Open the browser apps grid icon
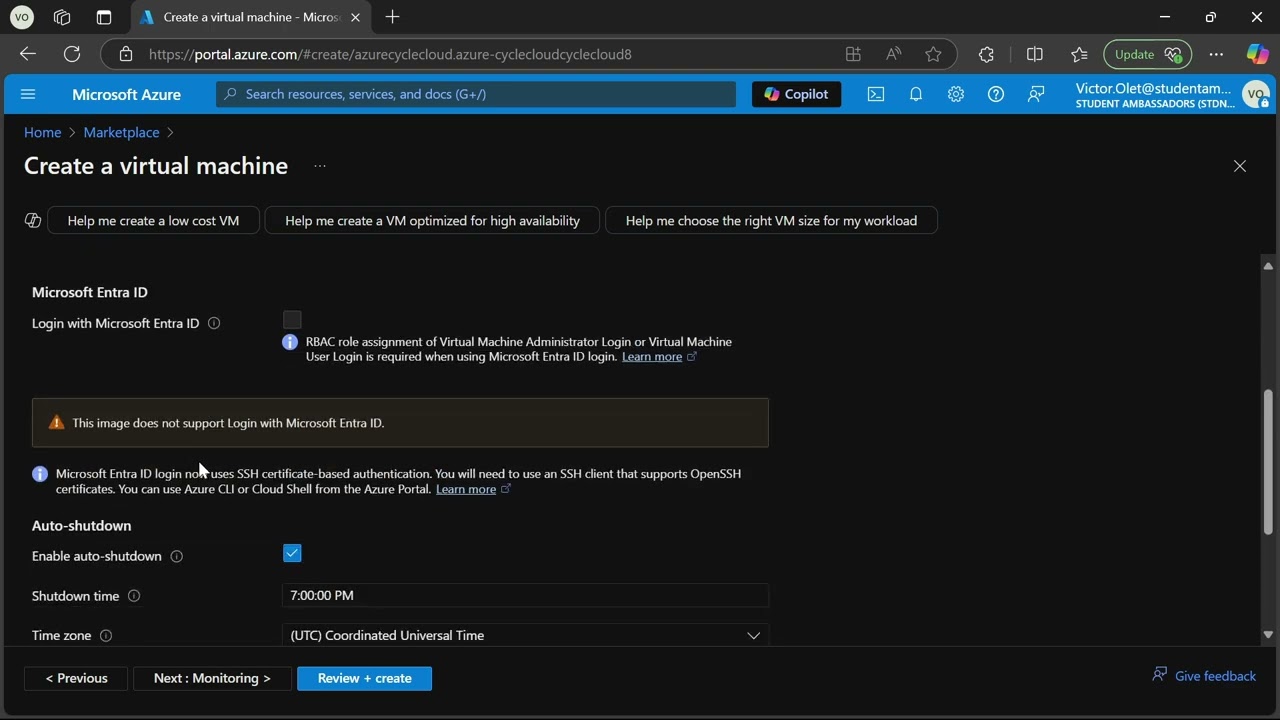 pyautogui.click(x=853, y=54)
